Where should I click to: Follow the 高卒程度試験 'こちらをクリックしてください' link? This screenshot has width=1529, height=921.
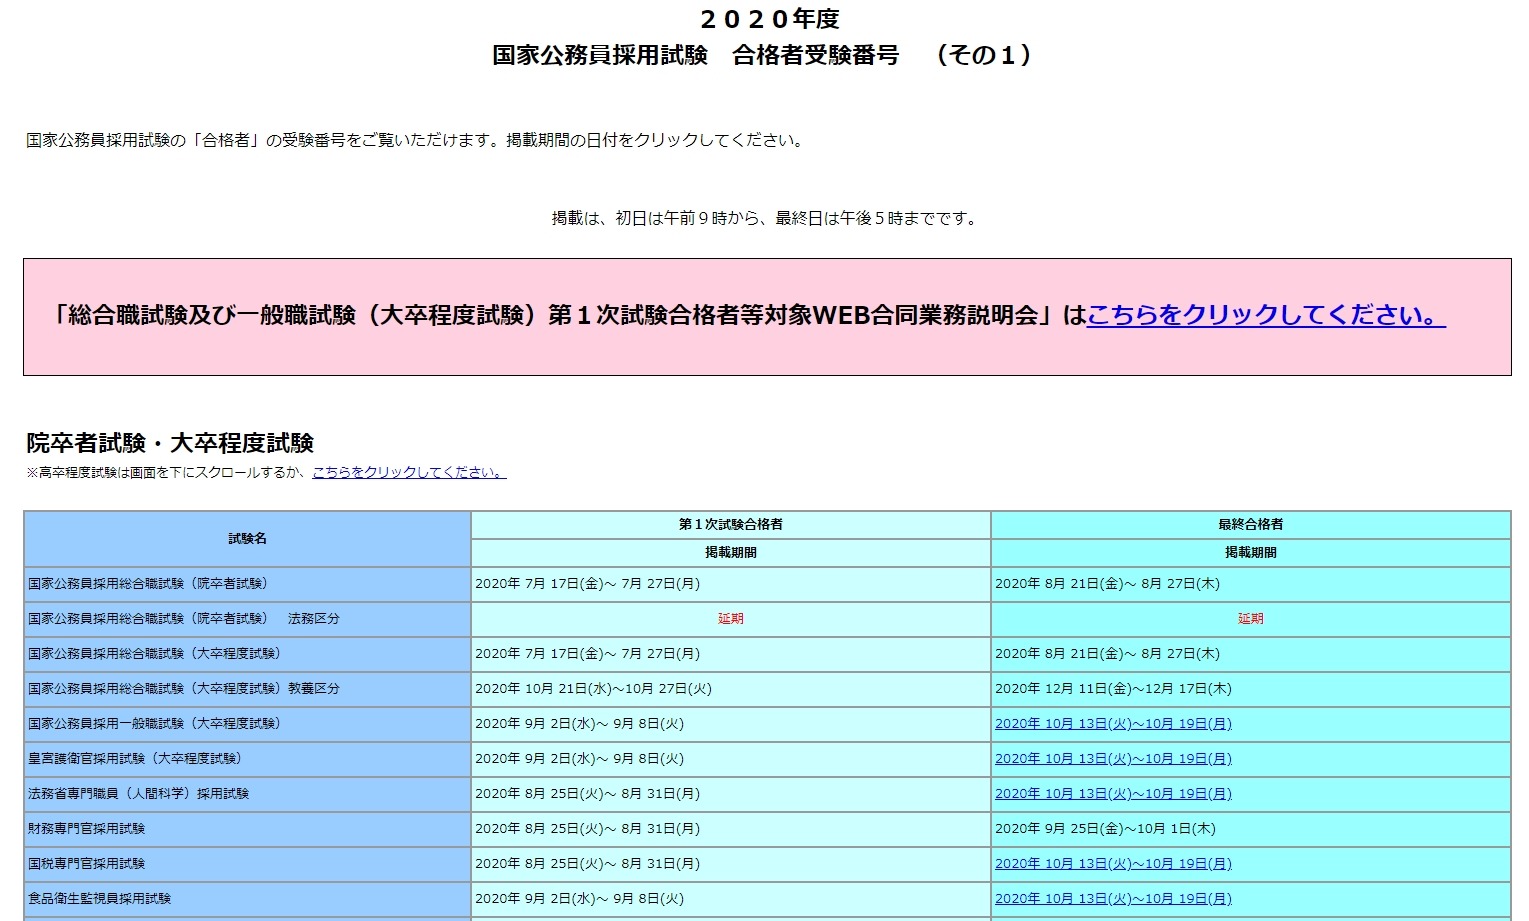(x=406, y=473)
